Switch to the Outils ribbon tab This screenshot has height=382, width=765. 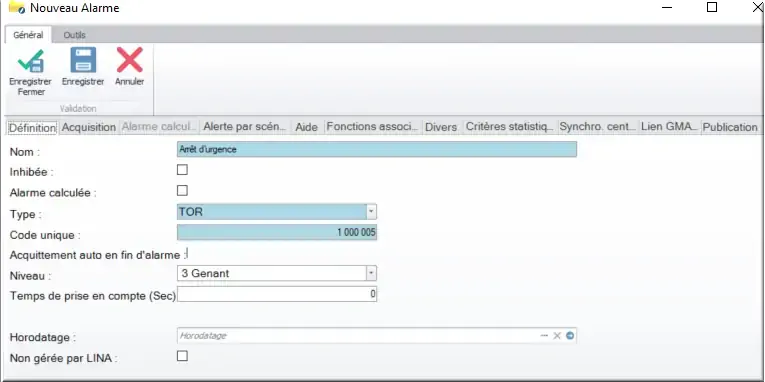pyautogui.click(x=75, y=35)
